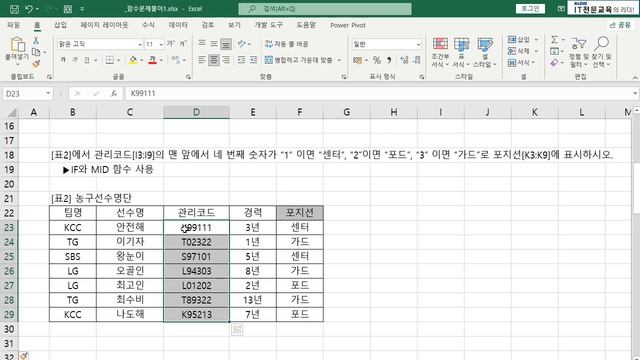640x360 pixels.
Task: Click the Save icon in title bar
Action: tap(14, 9)
